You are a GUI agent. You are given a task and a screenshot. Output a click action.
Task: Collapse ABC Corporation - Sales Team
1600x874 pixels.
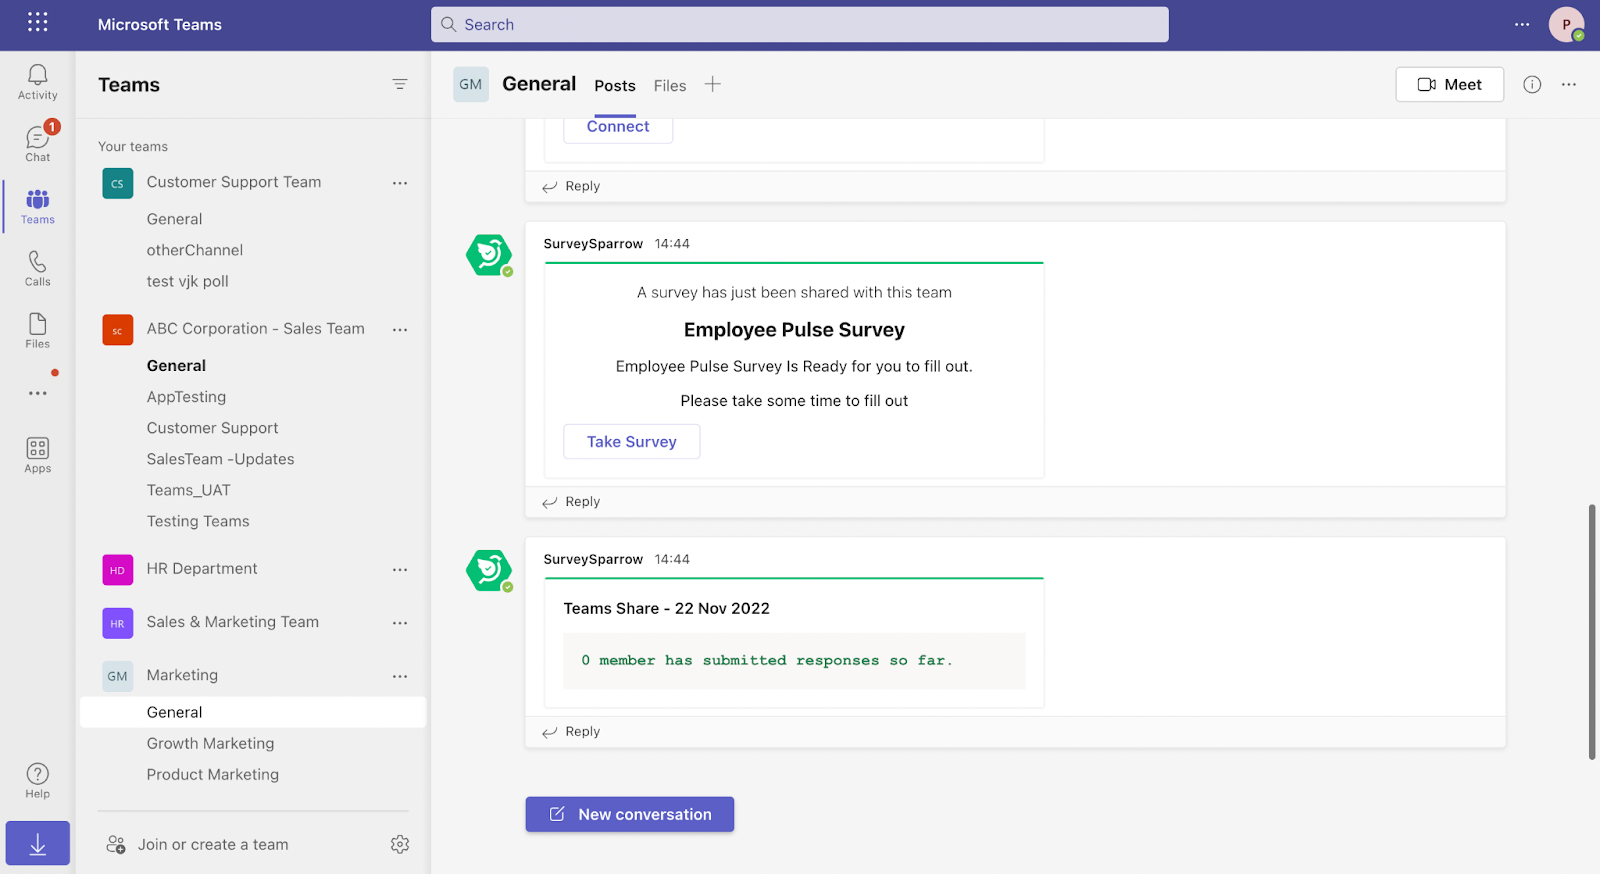[256, 328]
